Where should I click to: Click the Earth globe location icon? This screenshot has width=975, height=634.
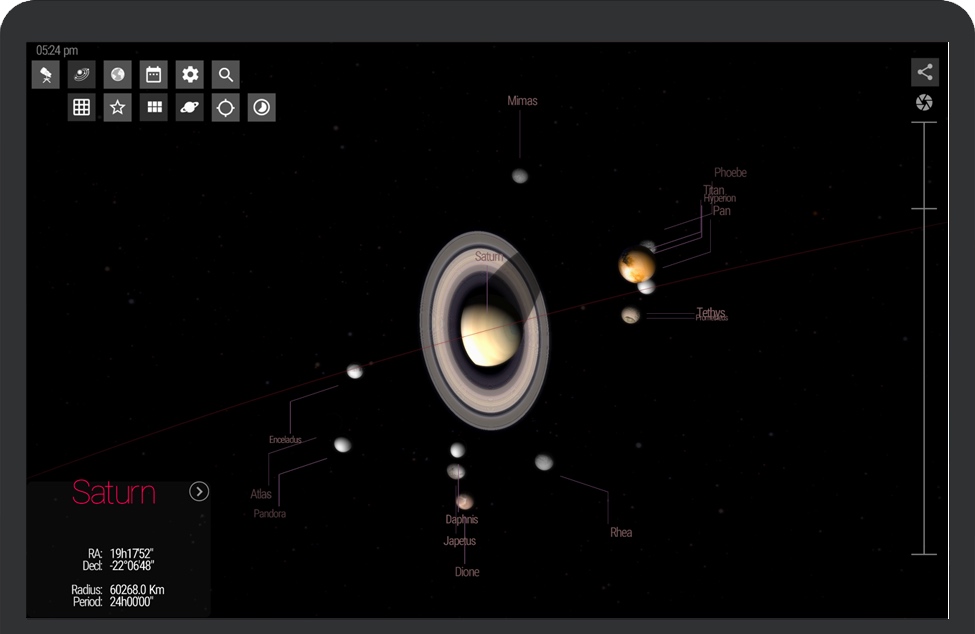point(118,75)
